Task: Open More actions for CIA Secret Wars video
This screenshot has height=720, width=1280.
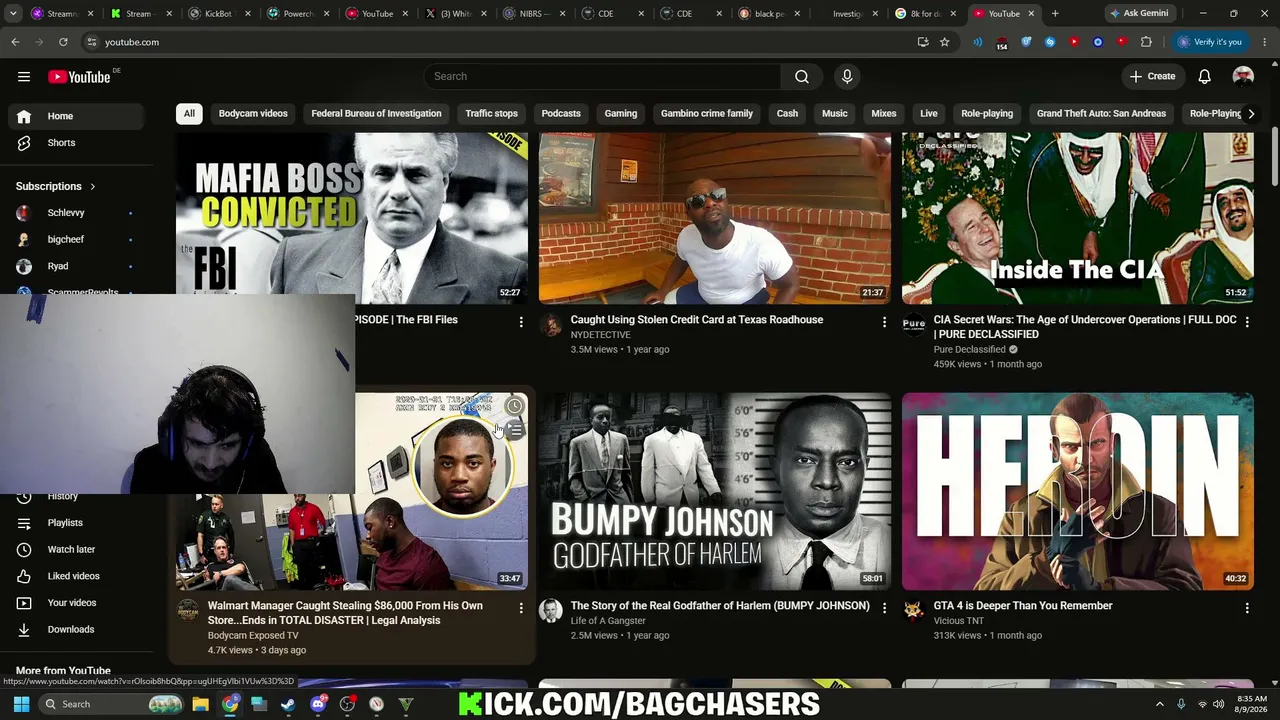Action: point(1247,322)
